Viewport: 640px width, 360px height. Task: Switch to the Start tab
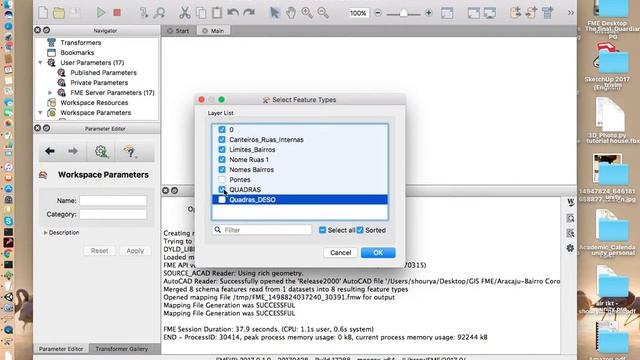click(x=178, y=31)
